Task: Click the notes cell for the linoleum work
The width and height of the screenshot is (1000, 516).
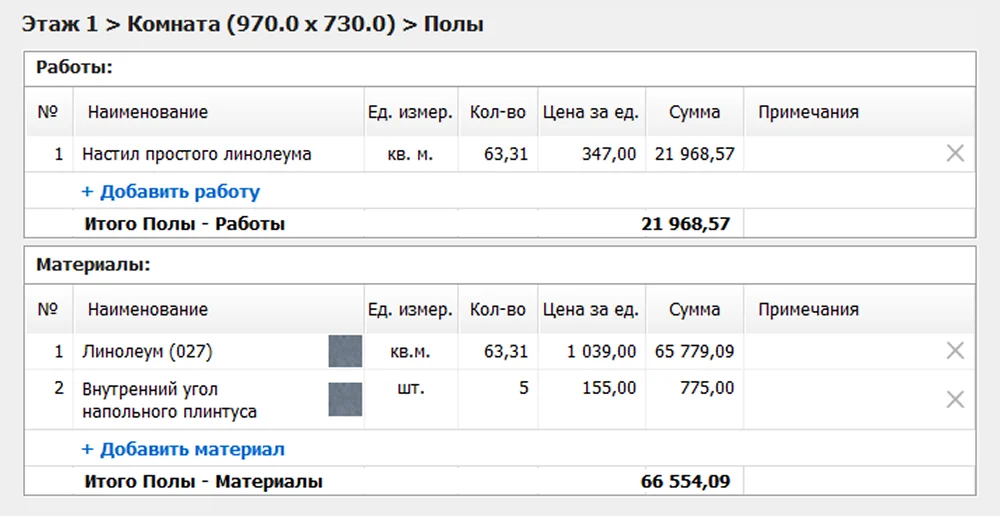Action: click(840, 154)
